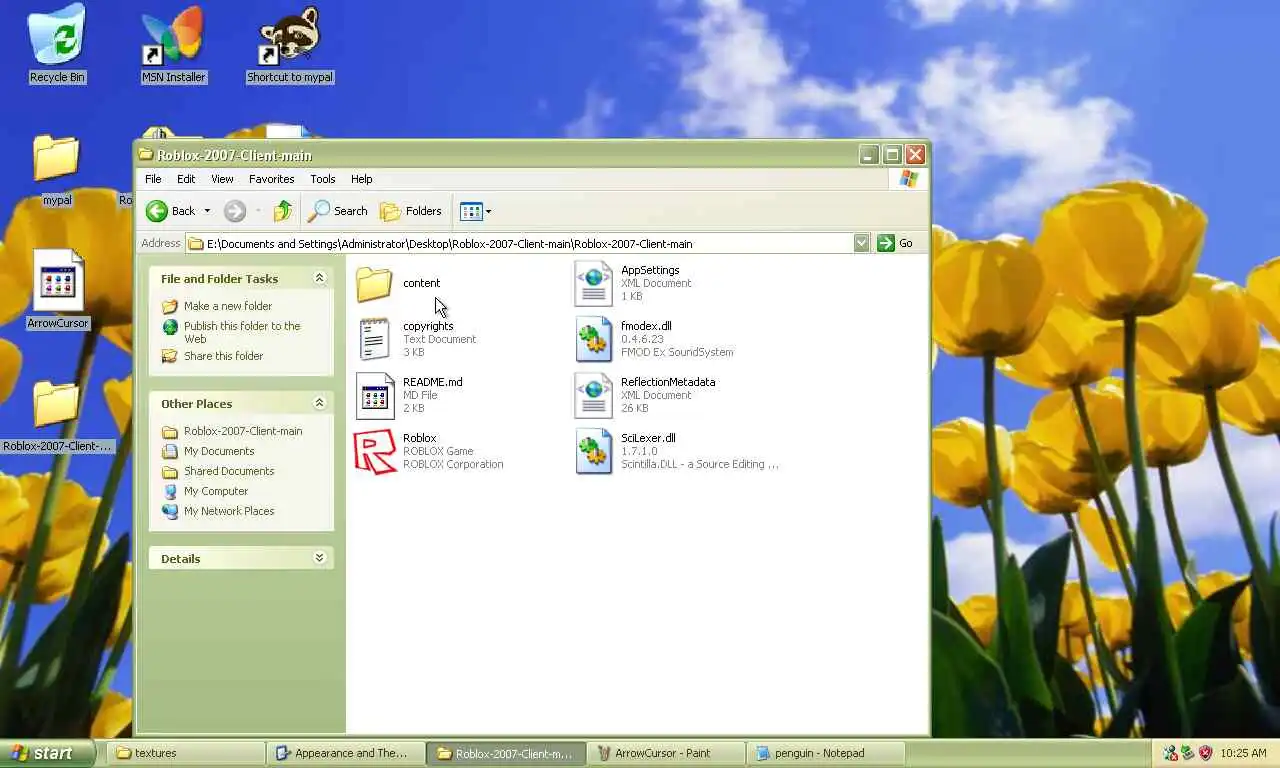Select the fmodex.dll file icon

point(593,340)
